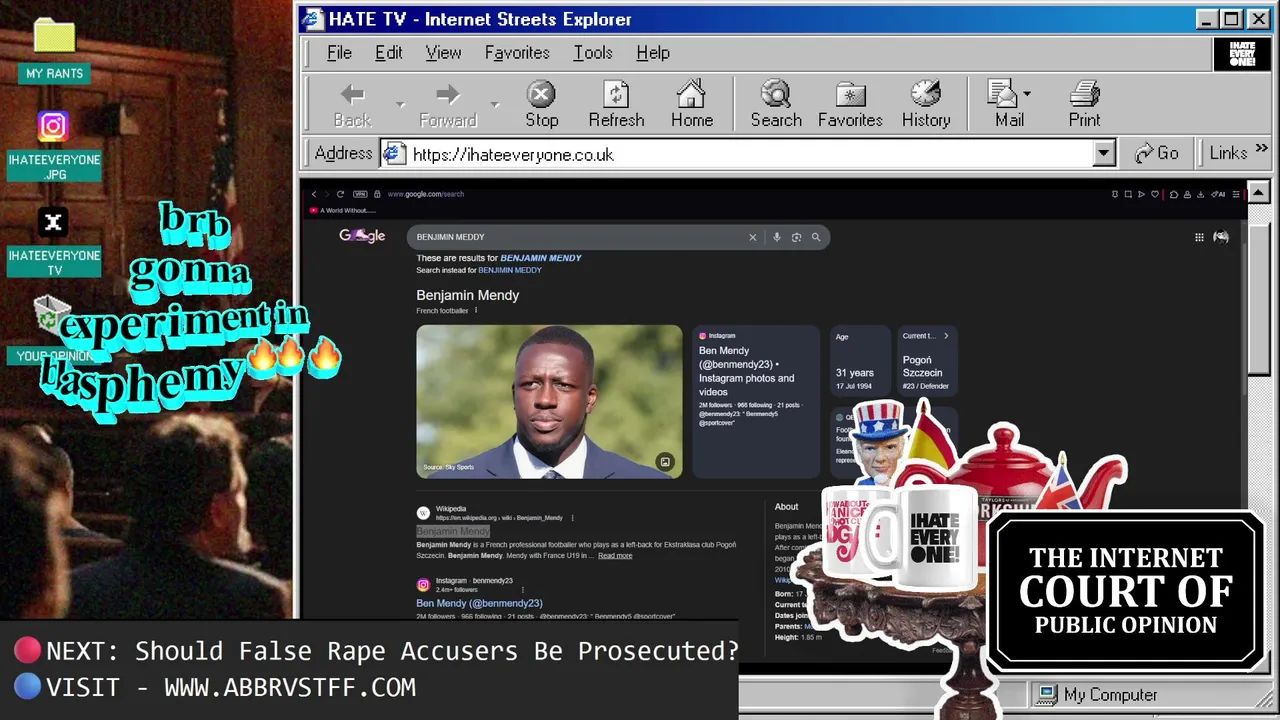Viewport: 1280px width, 720px height.
Task: Open the Instagram Ben Mendy knowledge card
Action: [756, 401]
